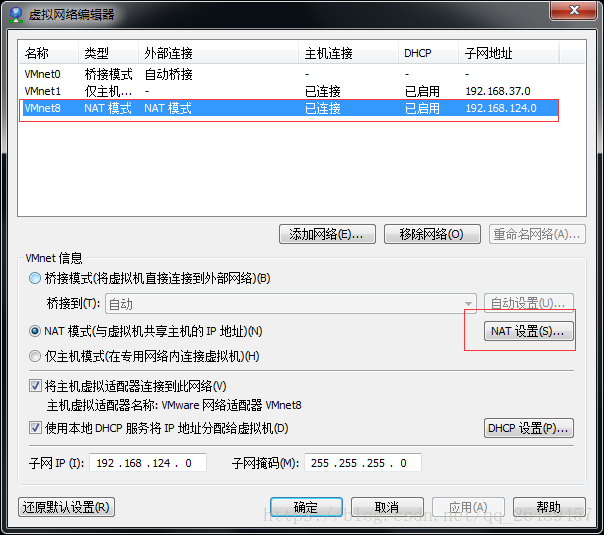Toggle 将主机虚拟适配器连接到此网络 checkbox
This screenshot has width=604, height=535.
tap(35, 386)
